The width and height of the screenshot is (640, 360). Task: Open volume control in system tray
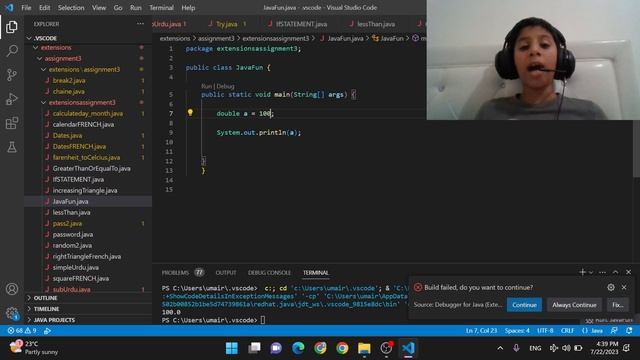tap(566, 348)
